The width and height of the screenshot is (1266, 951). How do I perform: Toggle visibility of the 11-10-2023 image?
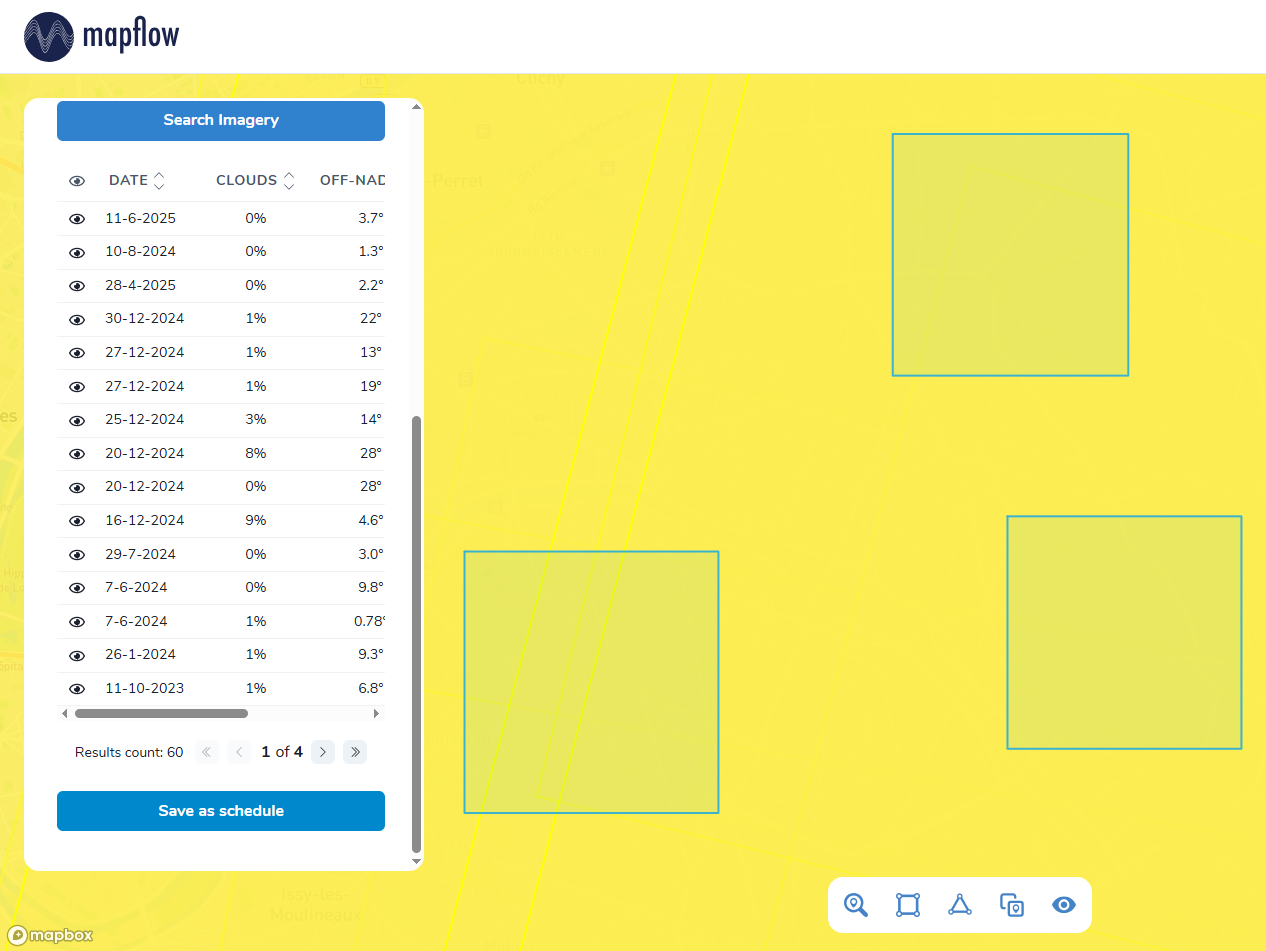77,689
